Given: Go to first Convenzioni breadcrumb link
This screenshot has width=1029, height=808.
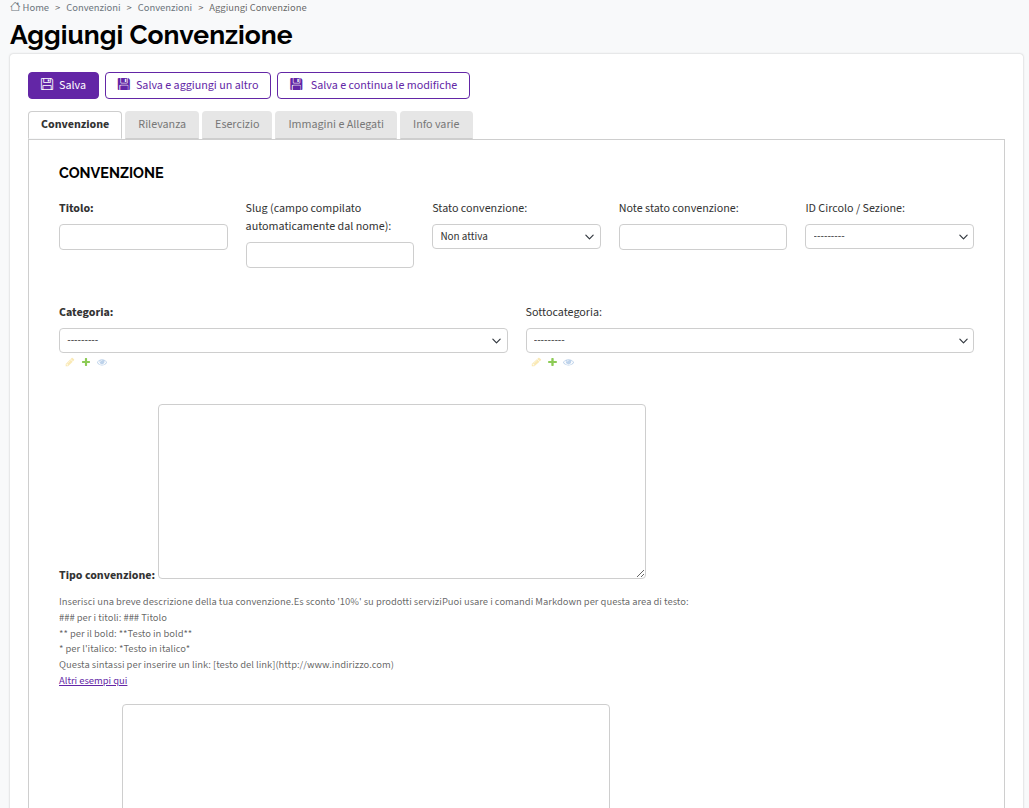Looking at the screenshot, I should (93, 8).
